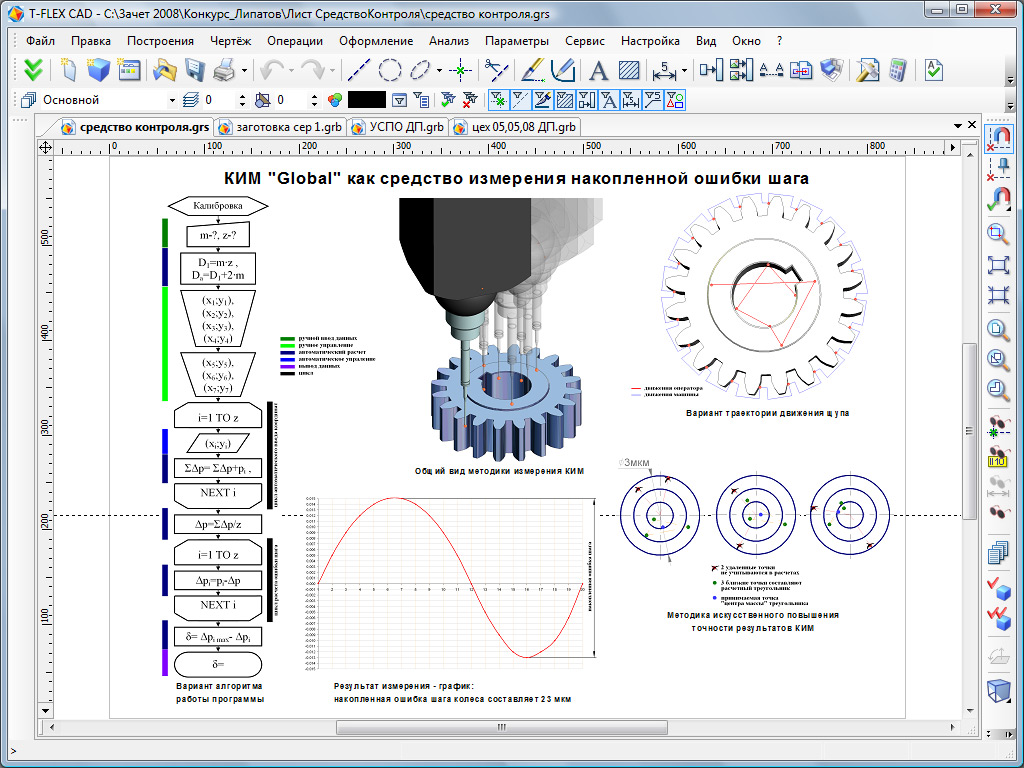Print the drawing with the printer icon
The width and height of the screenshot is (1024, 768).
[224, 70]
